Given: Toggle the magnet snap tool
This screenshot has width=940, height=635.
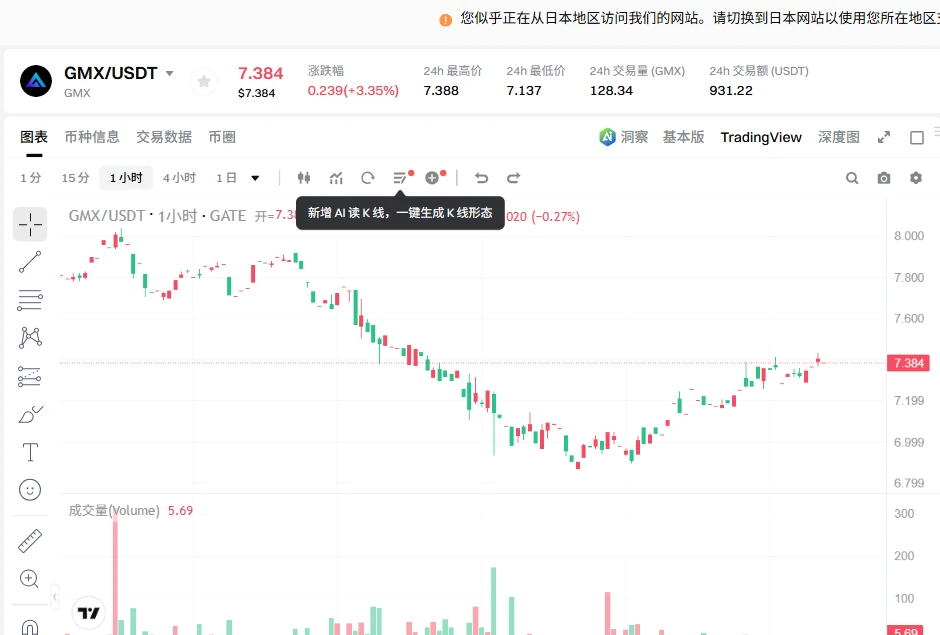Looking at the screenshot, I should (x=30, y=627).
